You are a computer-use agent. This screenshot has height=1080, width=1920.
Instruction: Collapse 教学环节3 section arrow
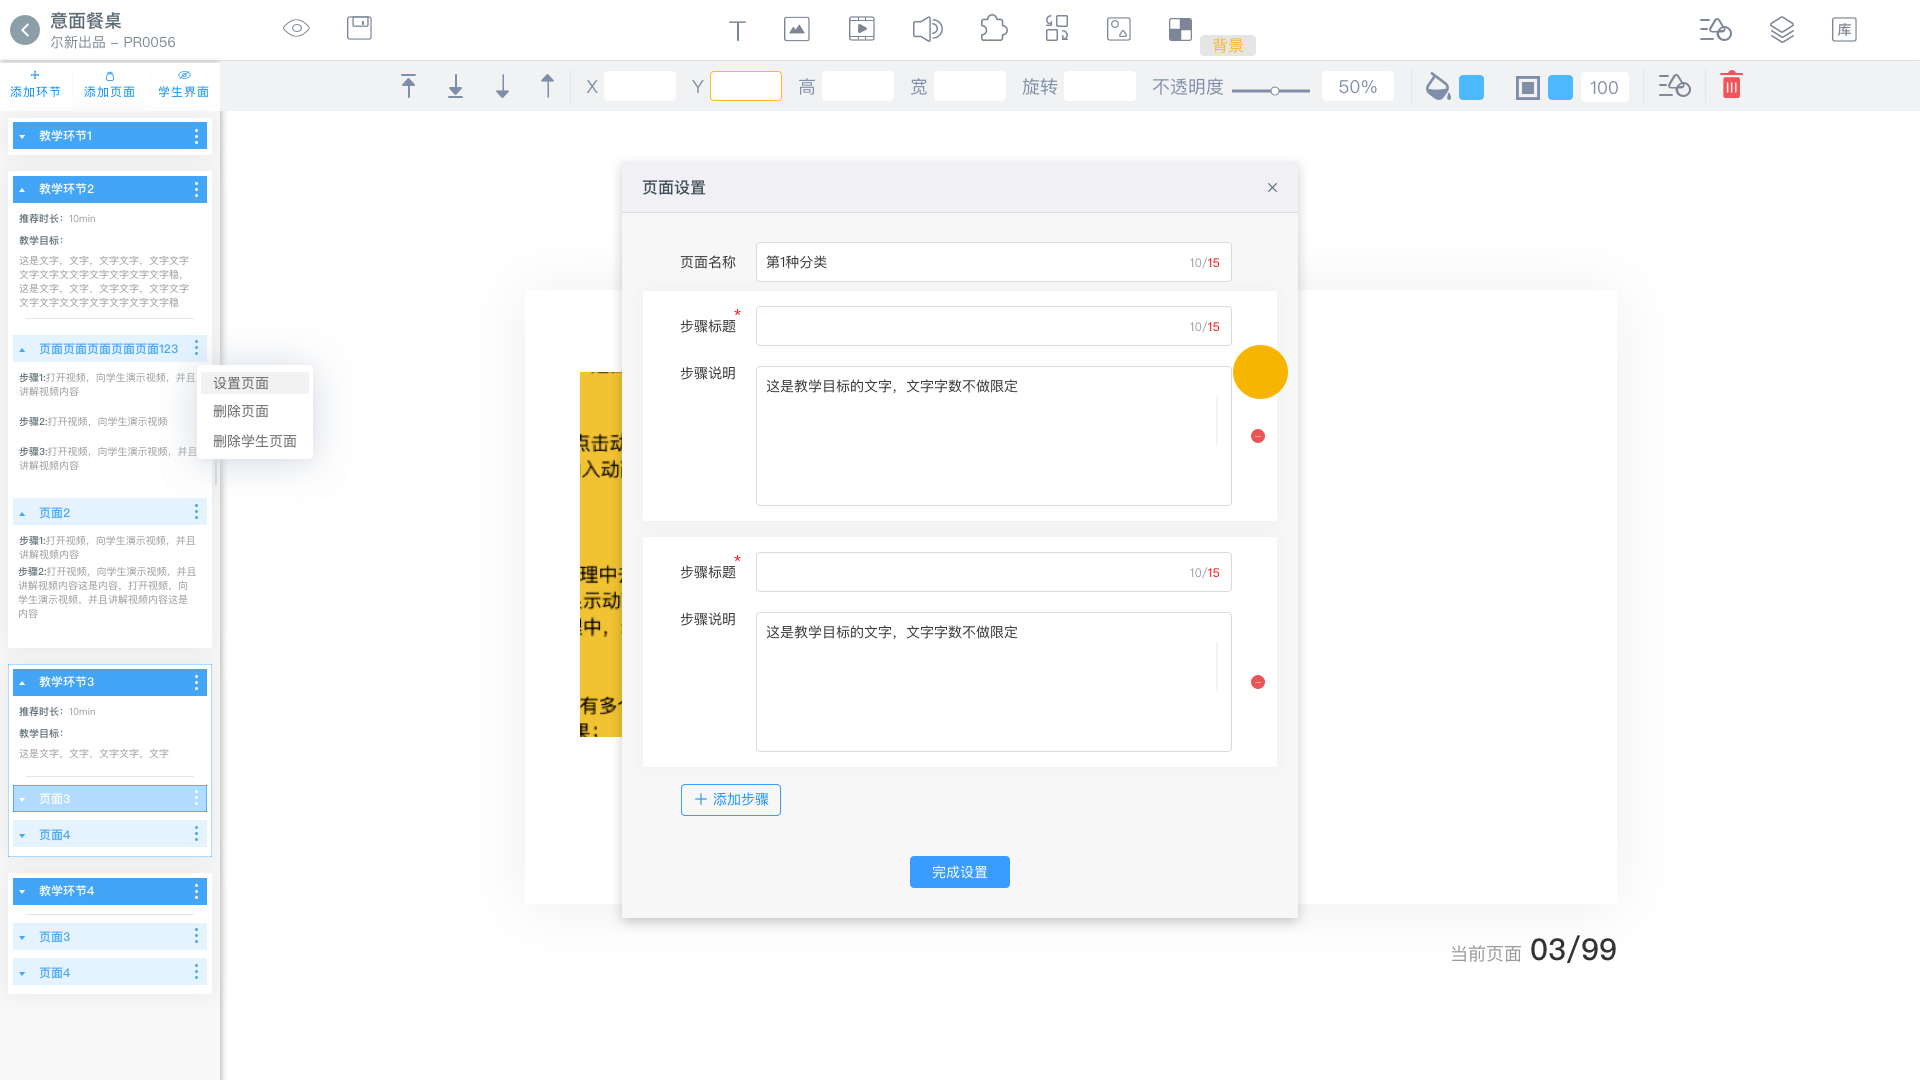(x=22, y=683)
